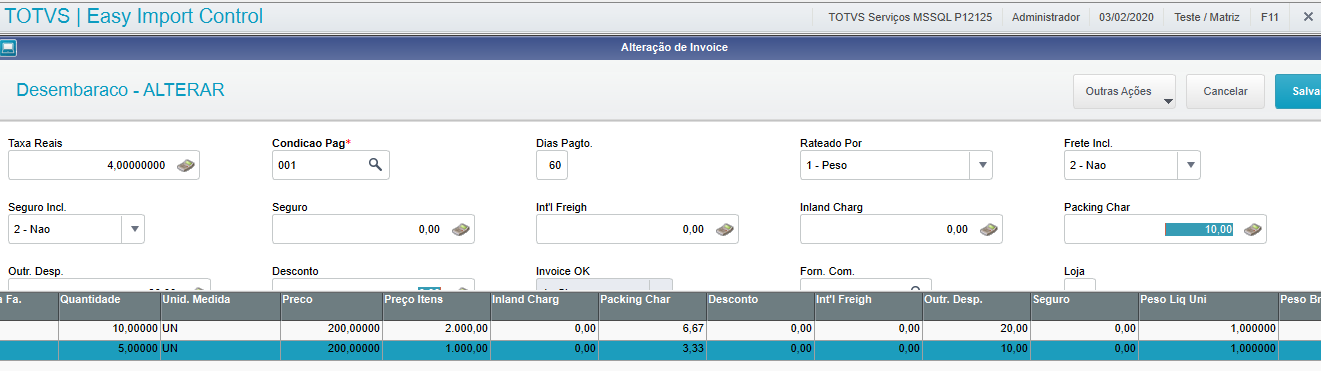Click the Administrador user label
The height and width of the screenshot is (371, 1321).
1046,17
